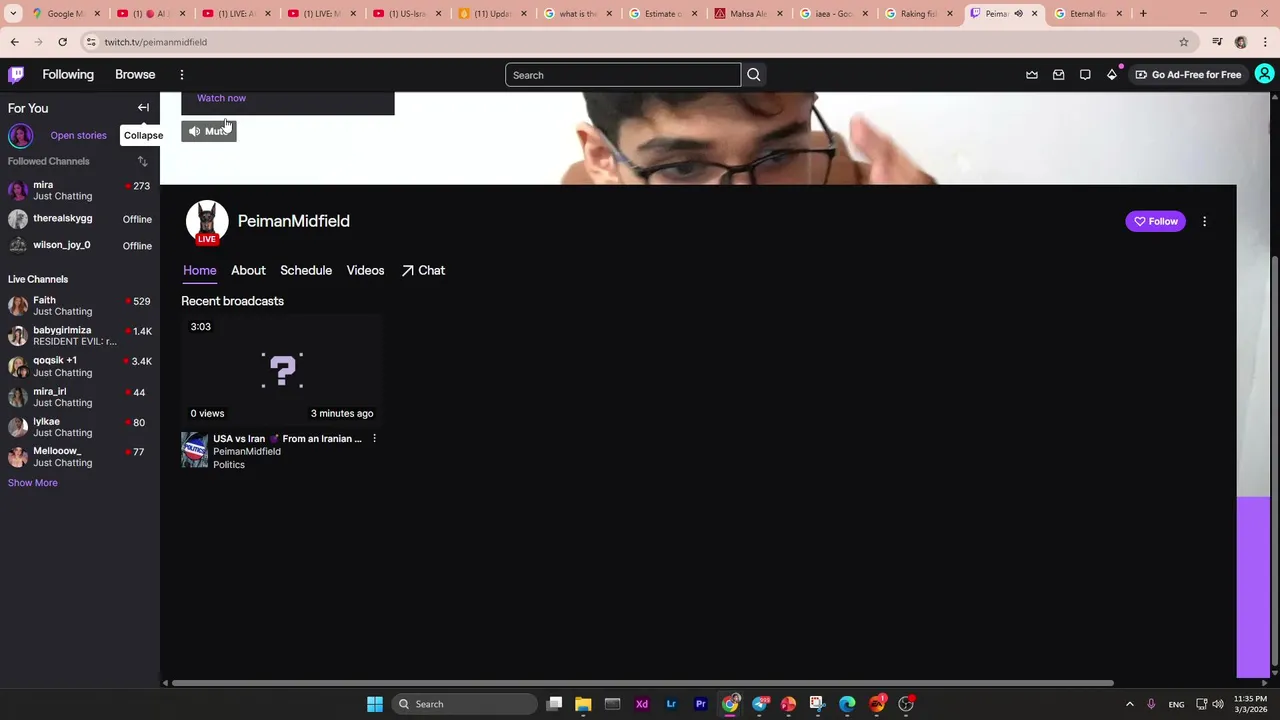Open live channel Melloow_
1280x720 pixels.
click(x=79, y=457)
